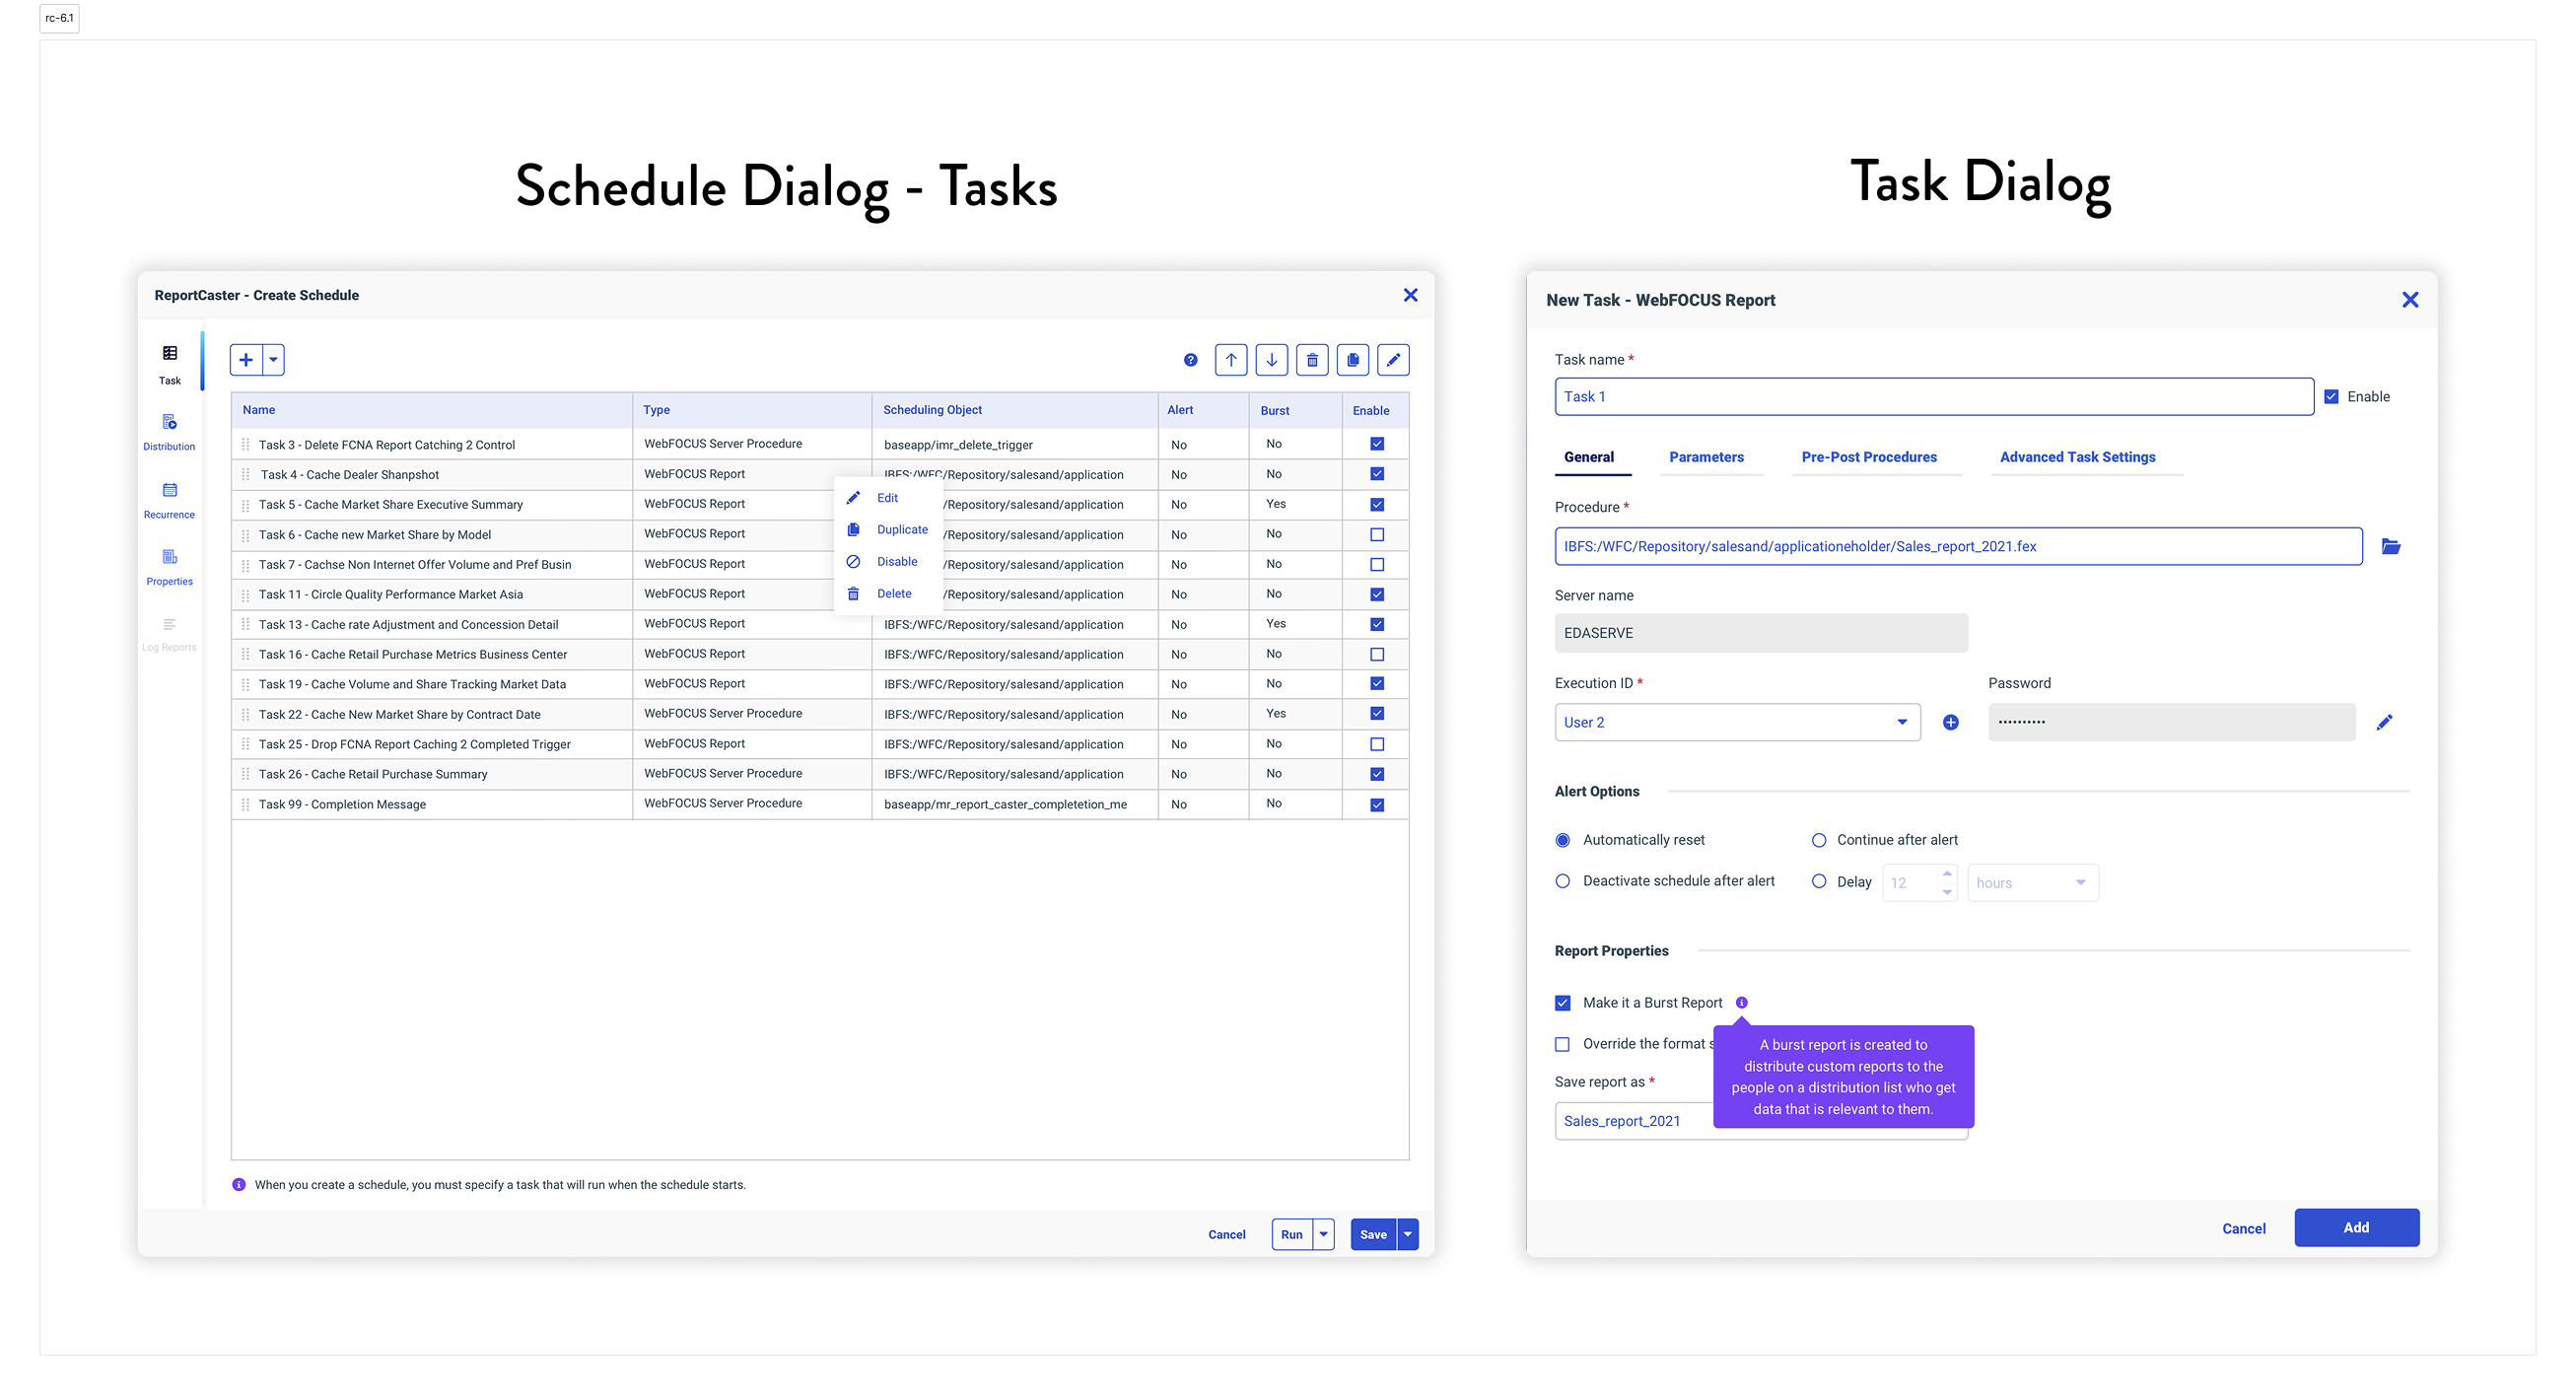The height and width of the screenshot is (1395, 2576).
Task: Enable Task 16 via its checkbox
Action: coord(1377,654)
